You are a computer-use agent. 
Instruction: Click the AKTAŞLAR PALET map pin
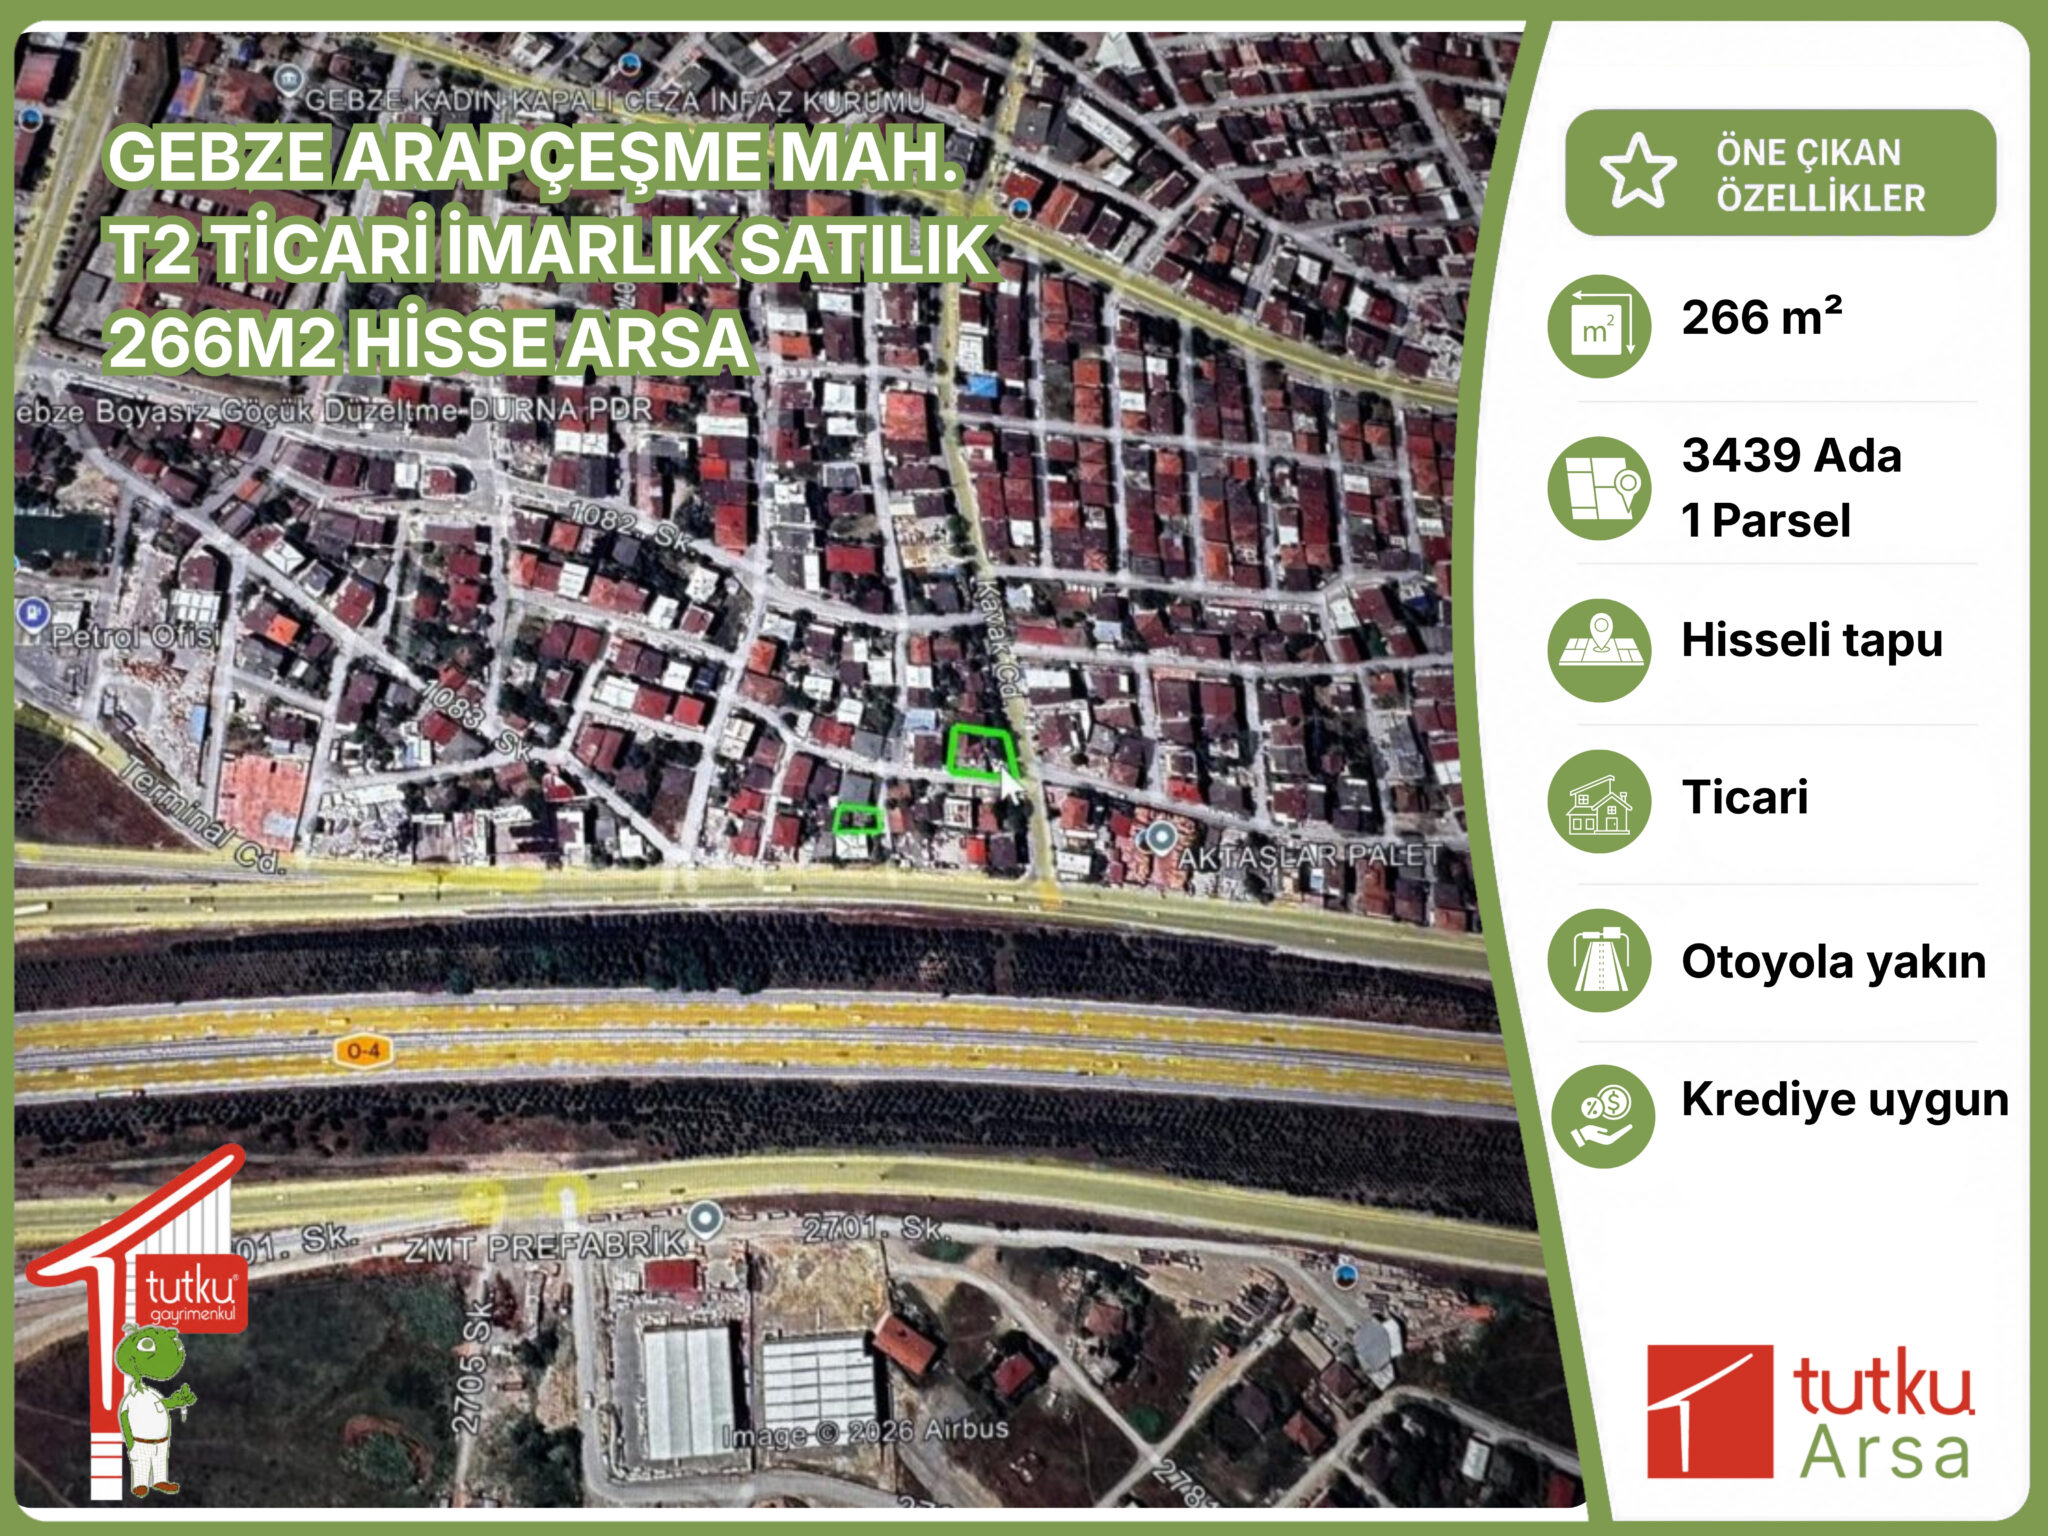[1160, 838]
